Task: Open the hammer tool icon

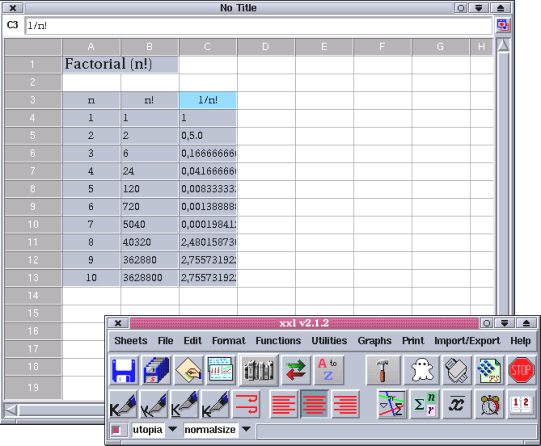Action: (x=383, y=370)
